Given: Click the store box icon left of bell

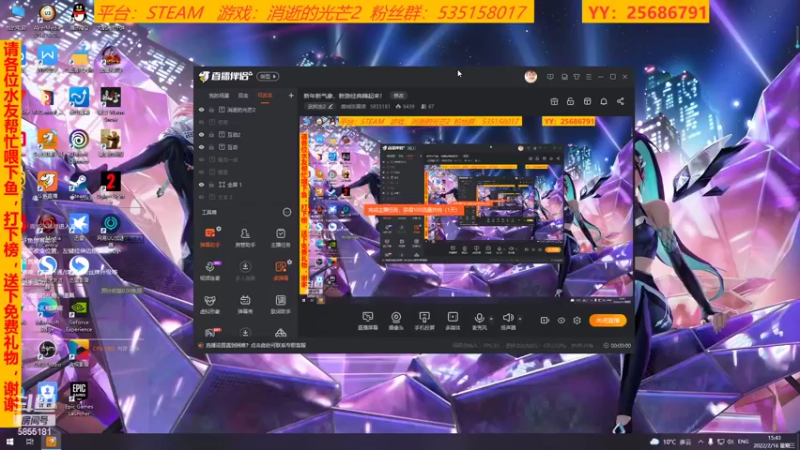Looking at the screenshot, I should 587,102.
